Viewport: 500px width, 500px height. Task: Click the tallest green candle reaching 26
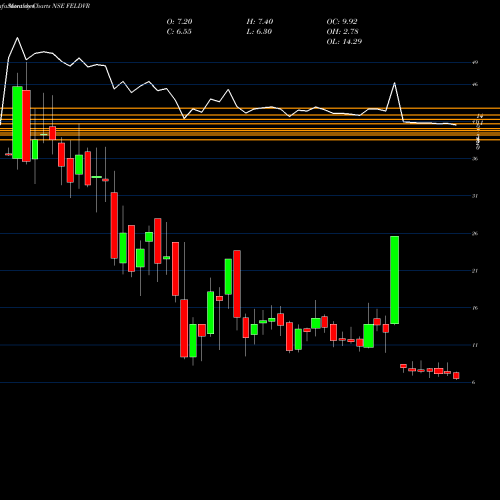[395, 280]
